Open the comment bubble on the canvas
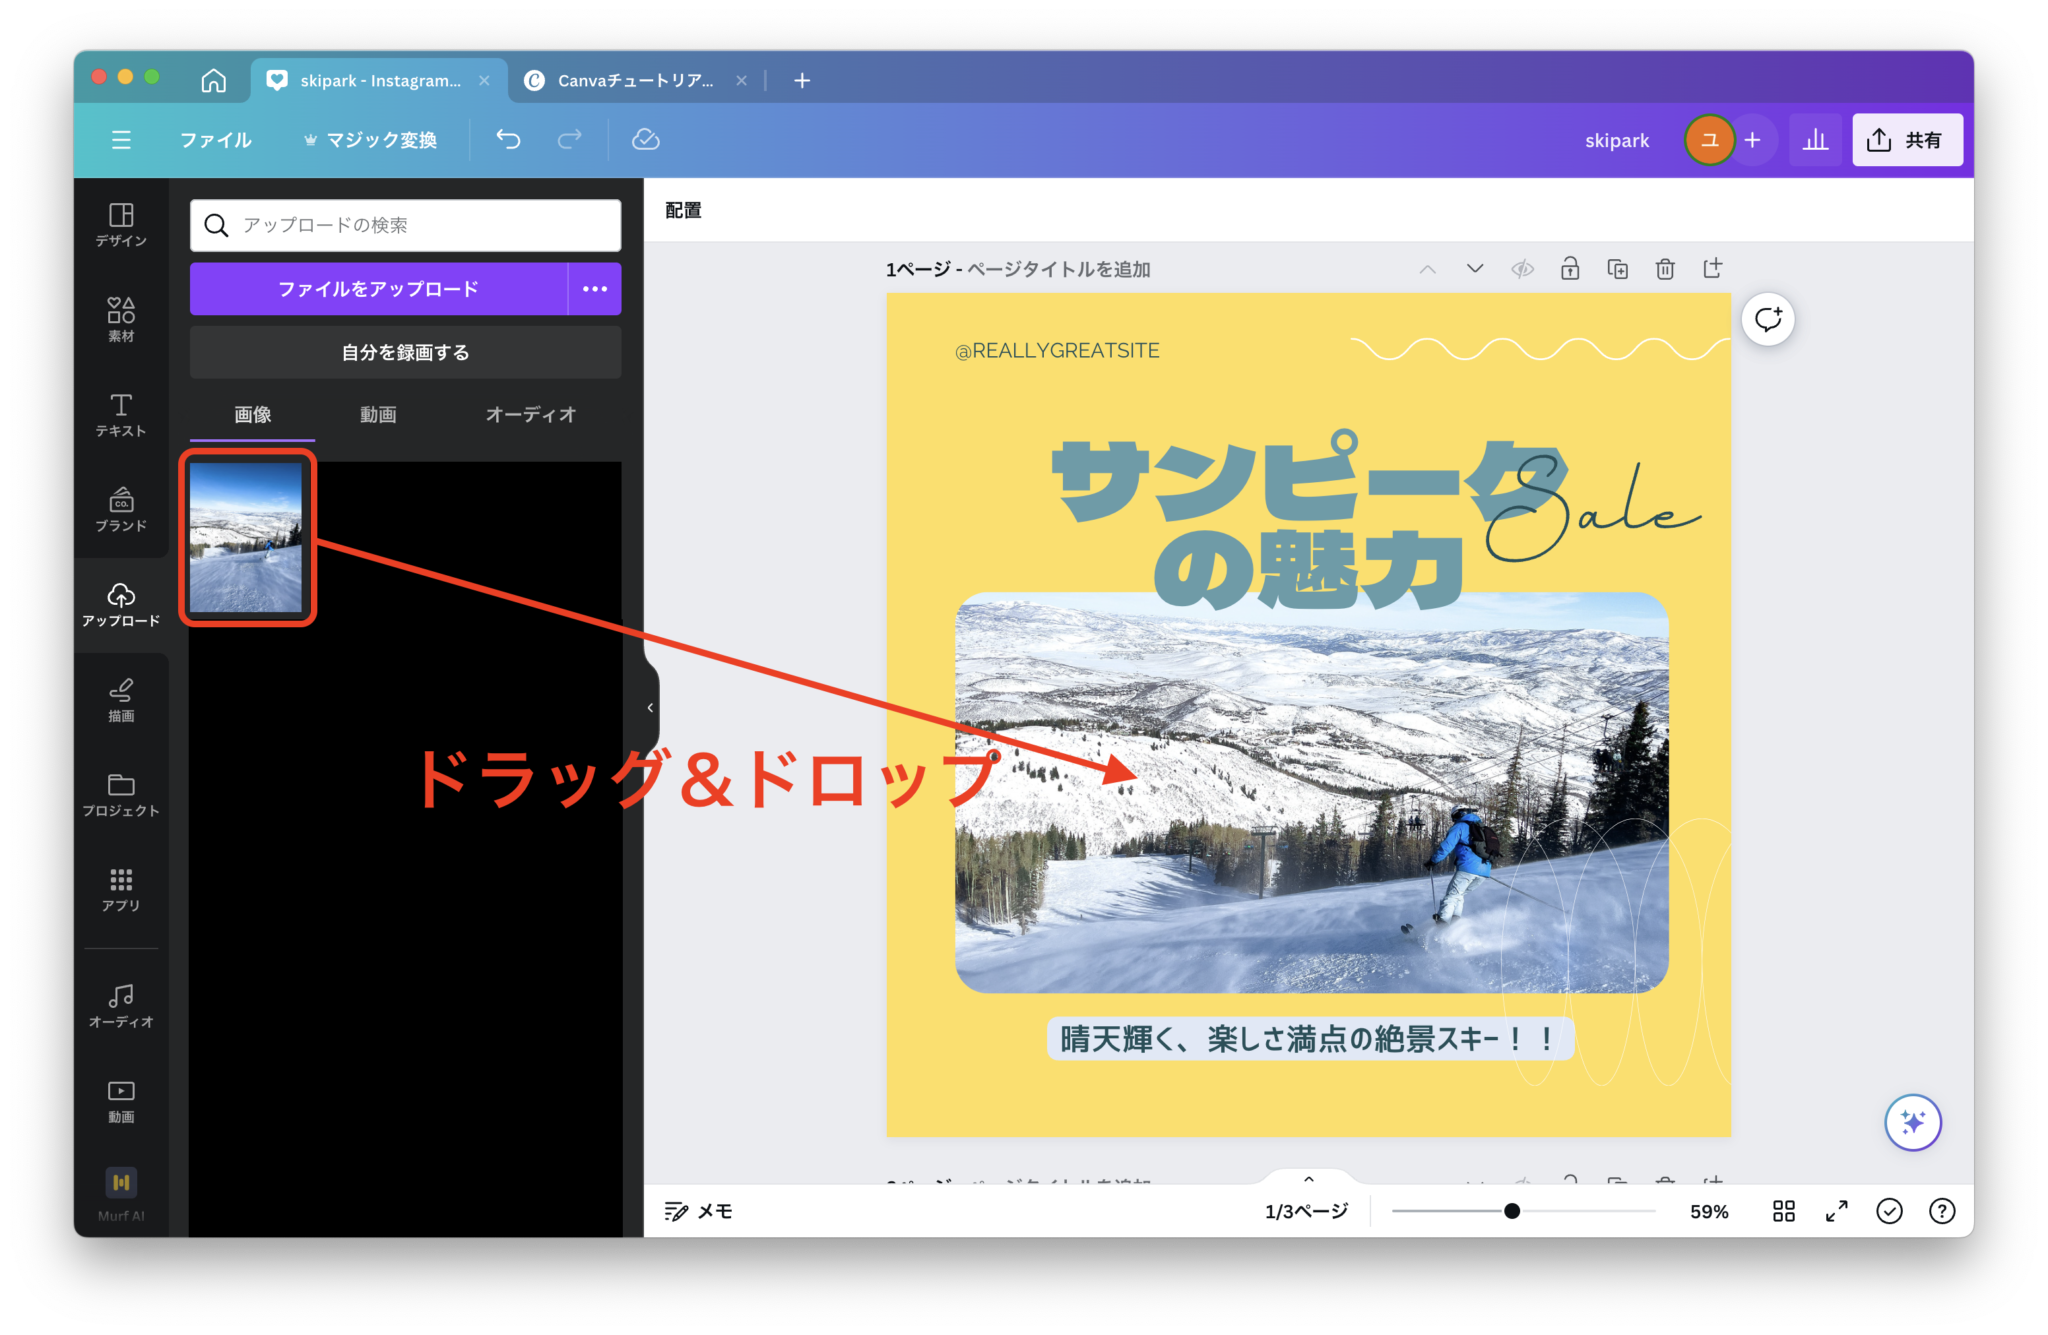This screenshot has height=1335, width=2048. pyautogui.click(x=1768, y=319)
